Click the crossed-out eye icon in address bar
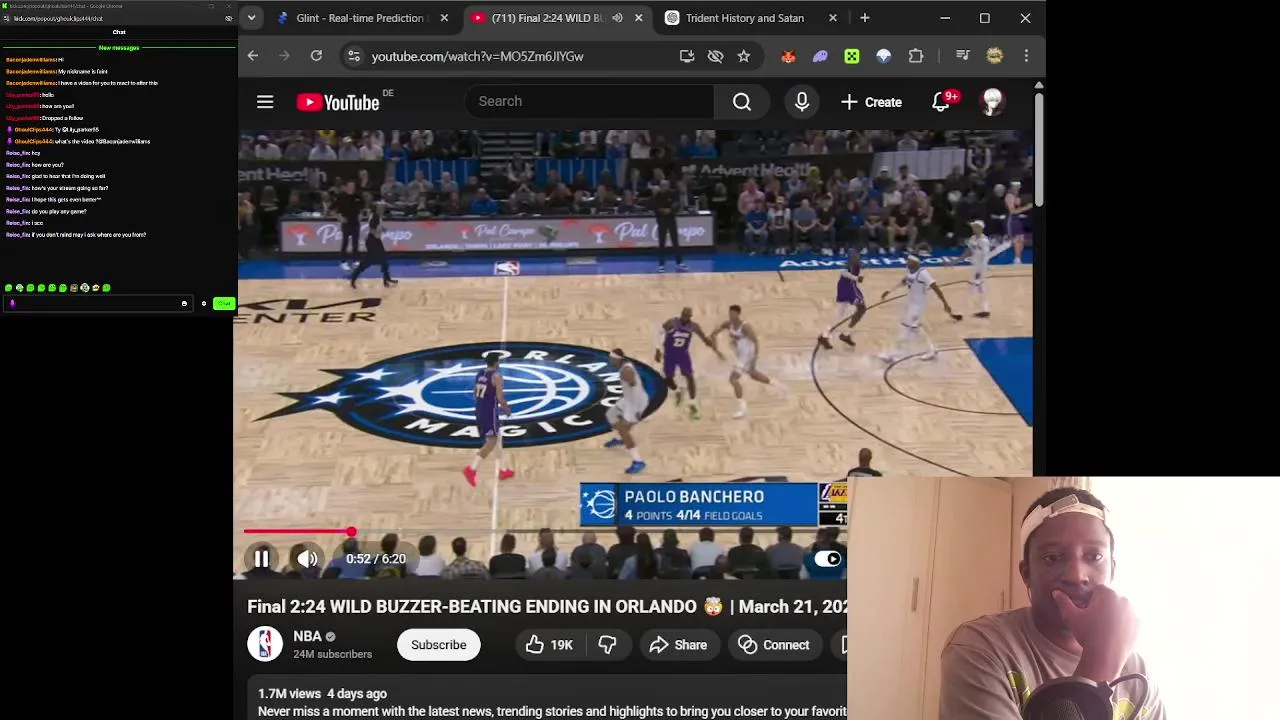The height and width of the screenshot is (720, 1280). pyautogui.click(x=715, y=56)
